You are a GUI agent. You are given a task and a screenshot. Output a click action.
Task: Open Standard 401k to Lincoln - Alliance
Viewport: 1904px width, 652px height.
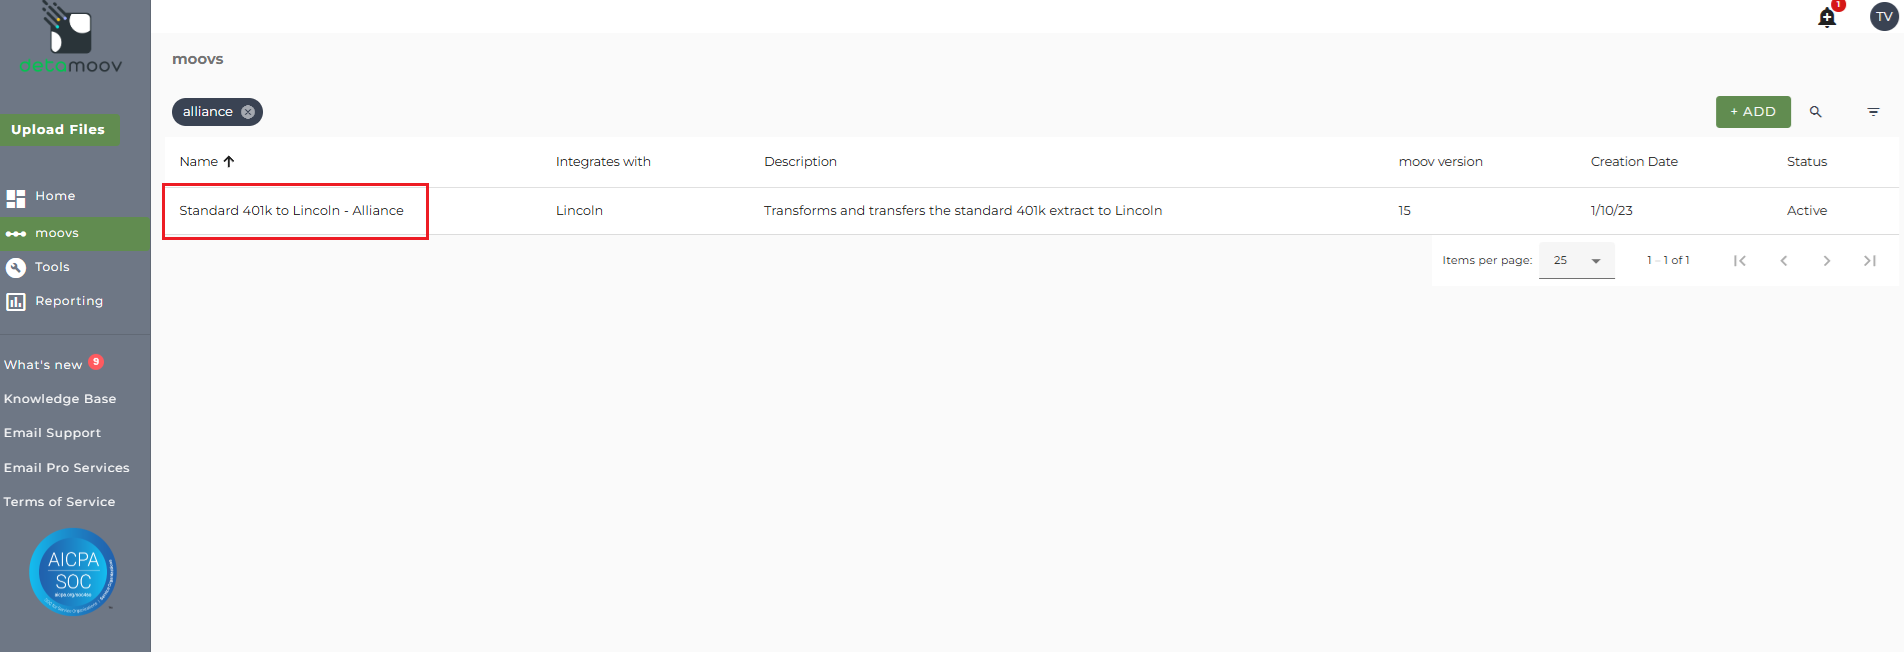click(x=291, y=211)
